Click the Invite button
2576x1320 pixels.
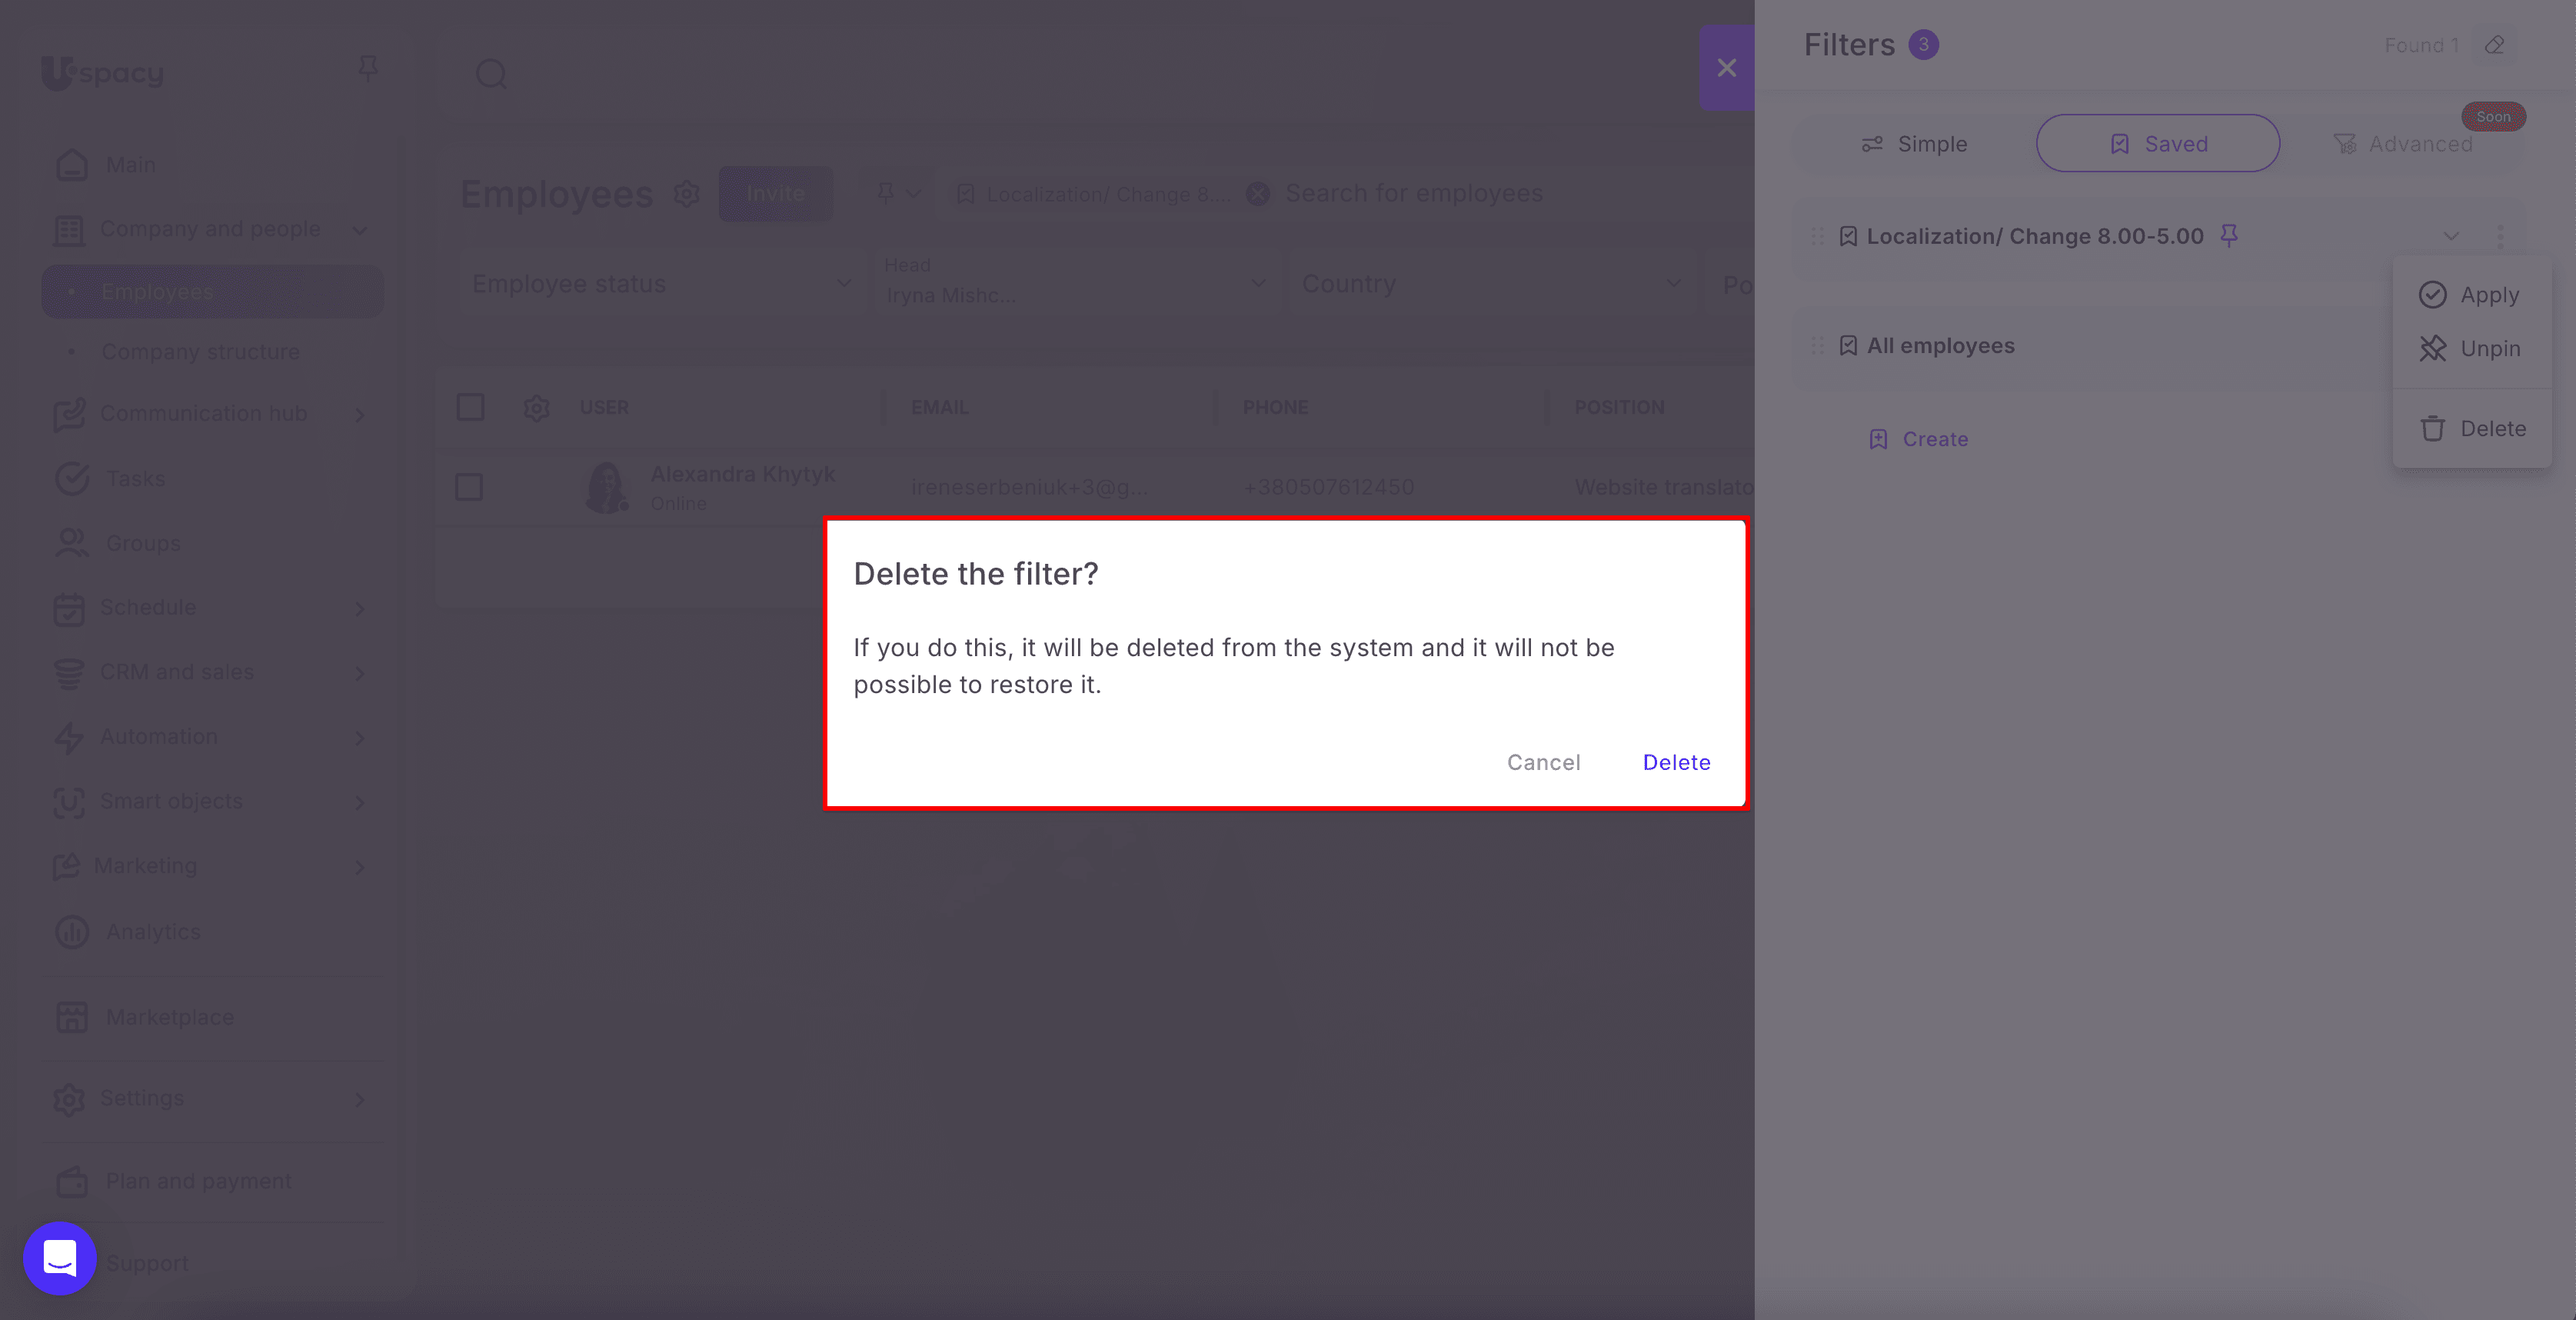[775, 193]
